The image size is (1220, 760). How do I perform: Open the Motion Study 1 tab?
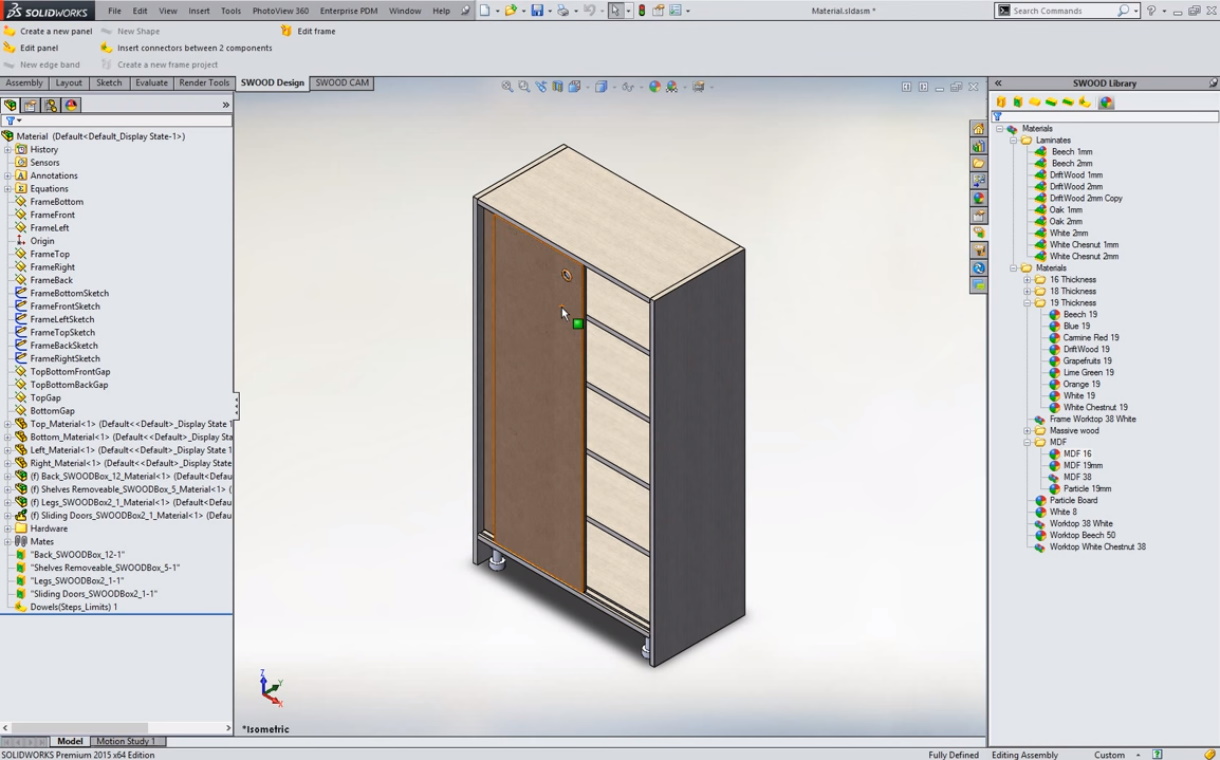click(x=126, y=741)
